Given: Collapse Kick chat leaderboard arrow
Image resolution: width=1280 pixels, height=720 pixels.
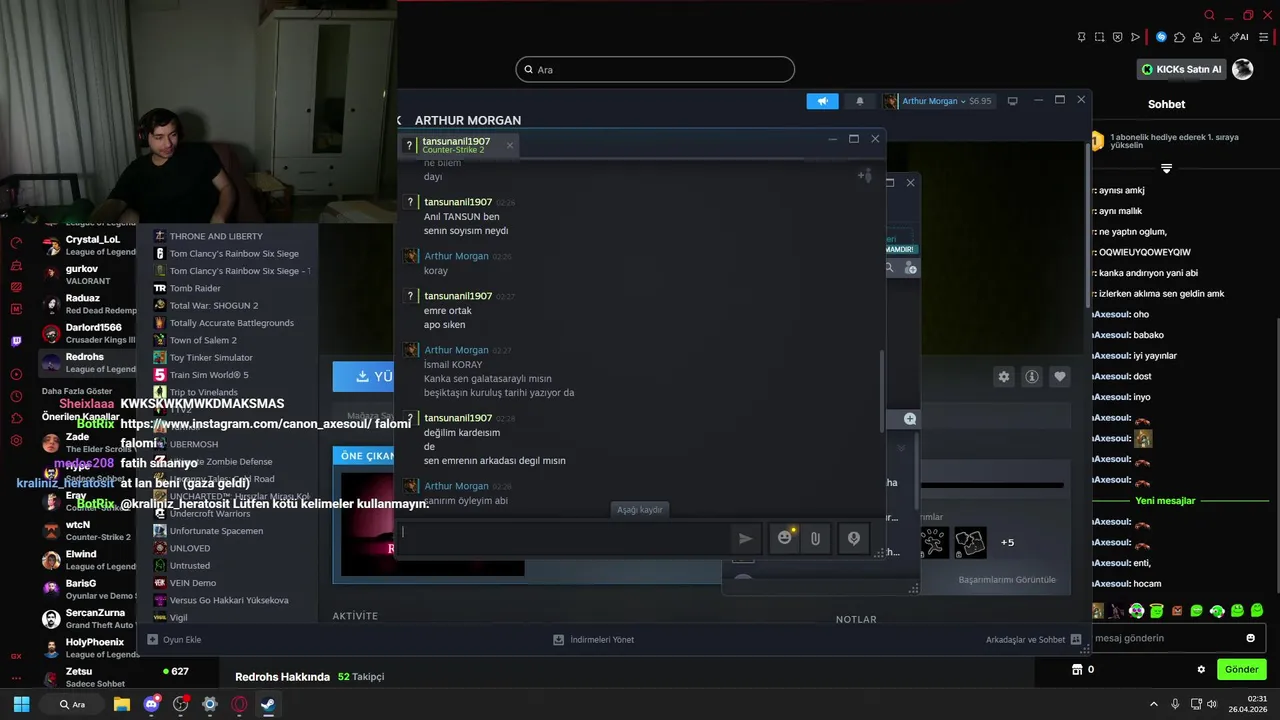Looking at the screenshot, I should click(1166, 169).
